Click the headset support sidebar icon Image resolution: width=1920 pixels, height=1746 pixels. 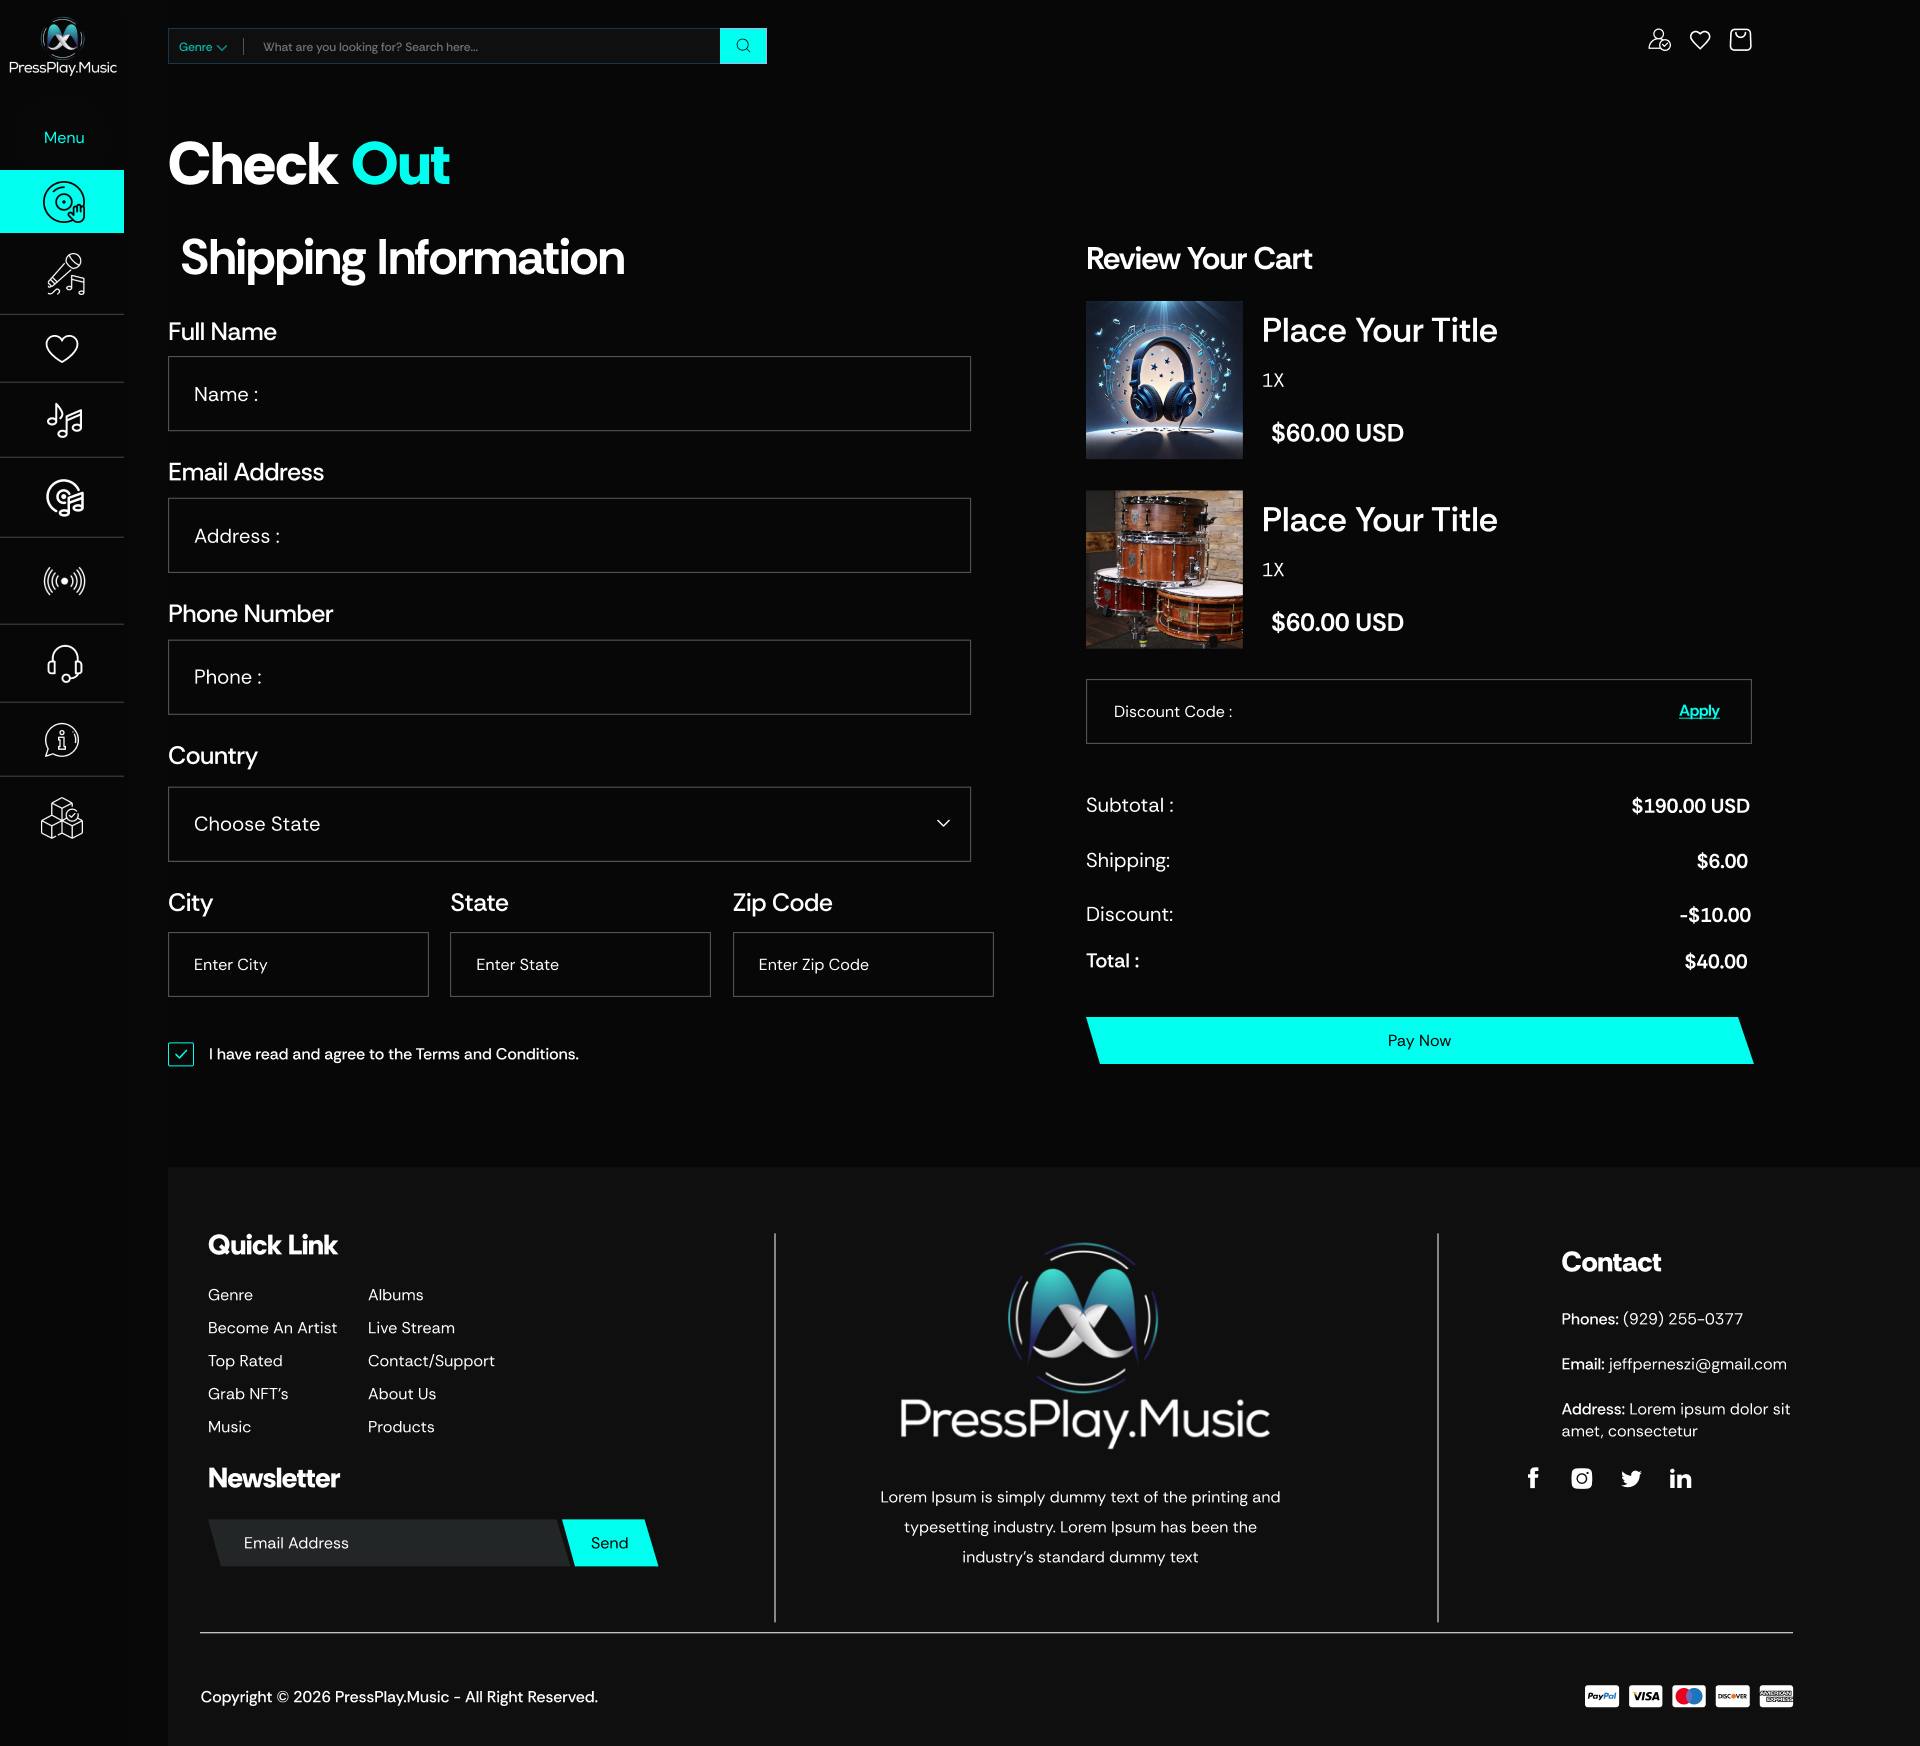64,663
